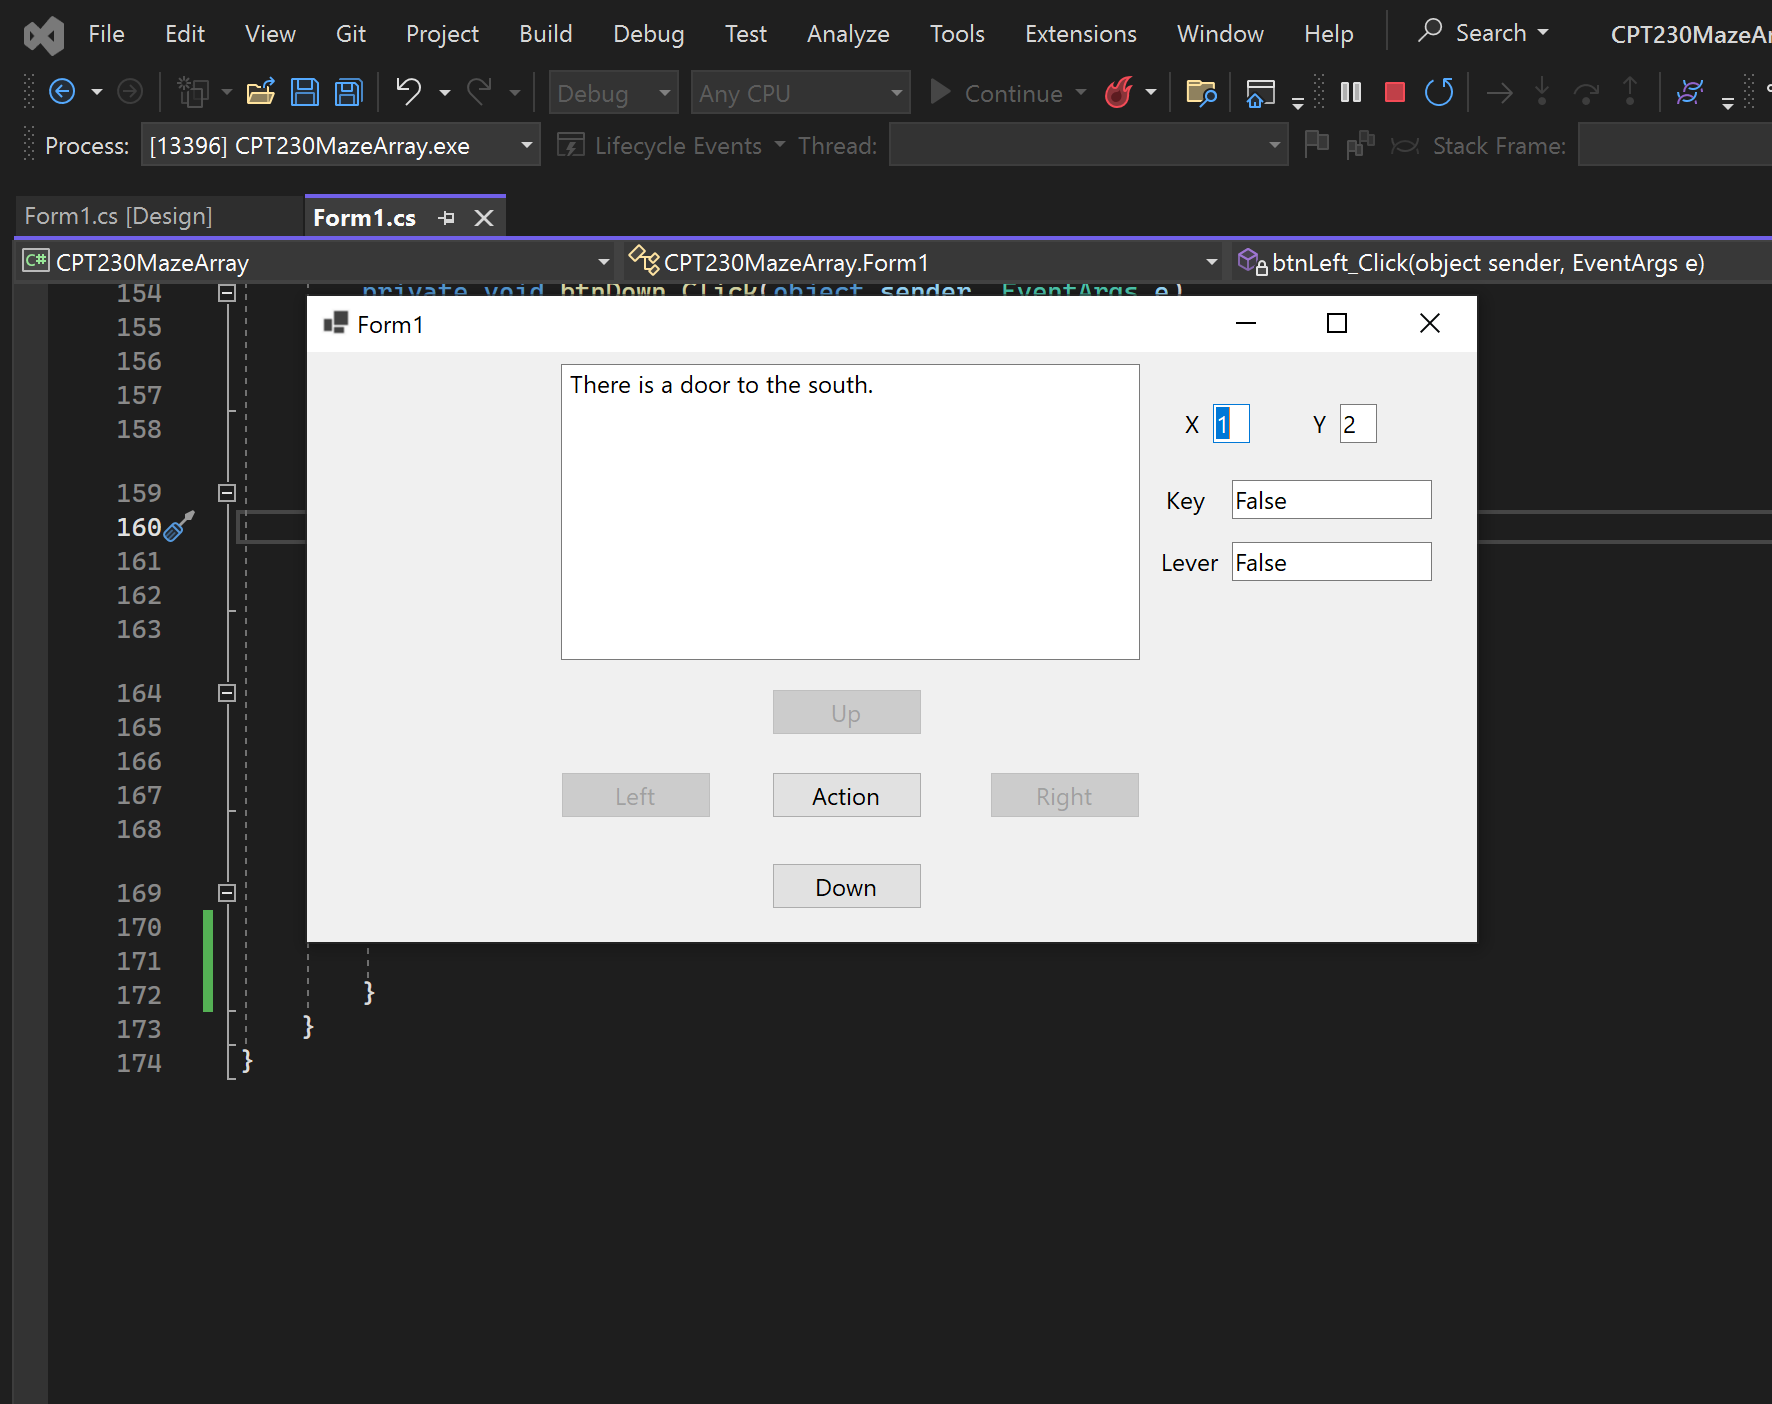Click the Stop Debugging red square icon
Viewport: 1772px width, 1404px height.
coord(1395,92)
